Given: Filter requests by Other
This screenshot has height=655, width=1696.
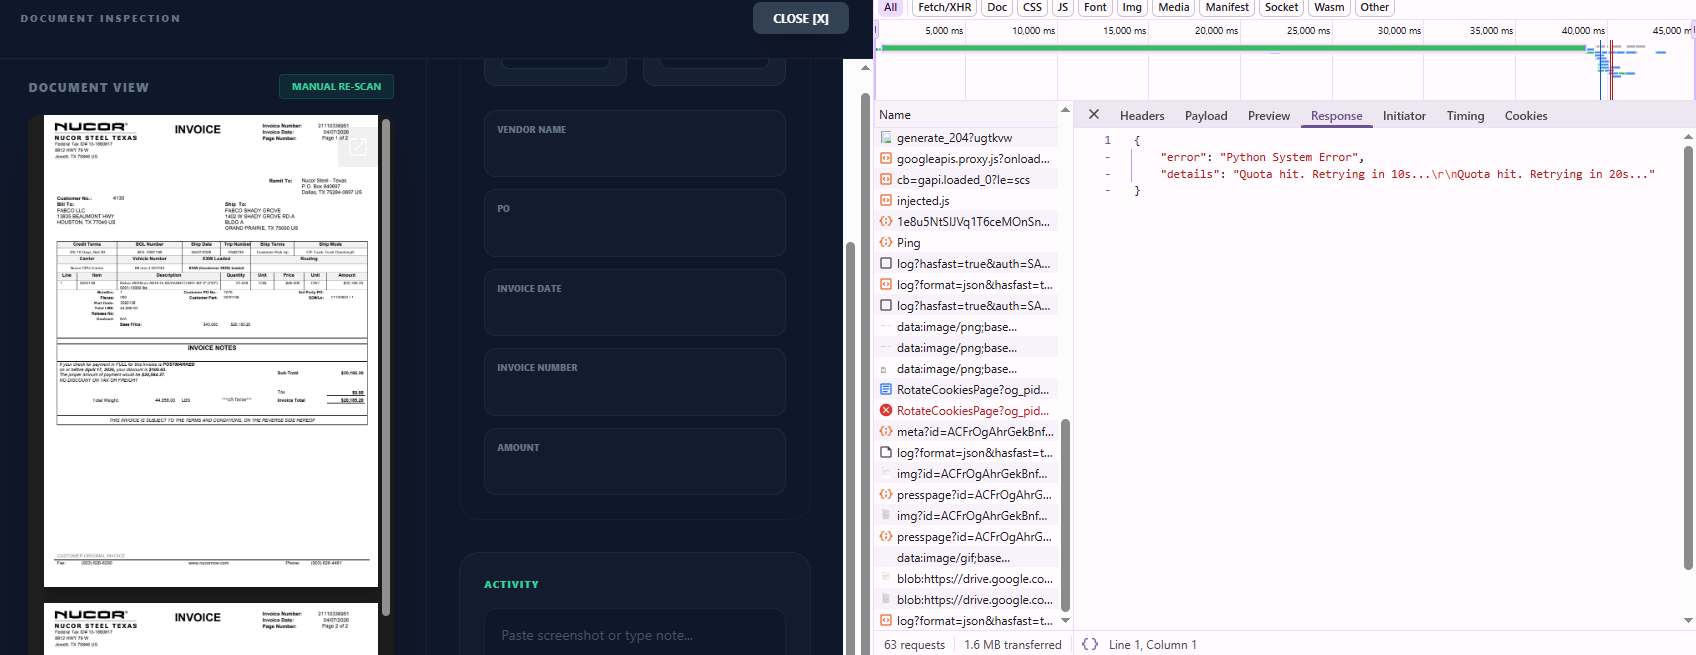Looking at the screenshot, I should pyautogui.click(x=1375, y=7).
